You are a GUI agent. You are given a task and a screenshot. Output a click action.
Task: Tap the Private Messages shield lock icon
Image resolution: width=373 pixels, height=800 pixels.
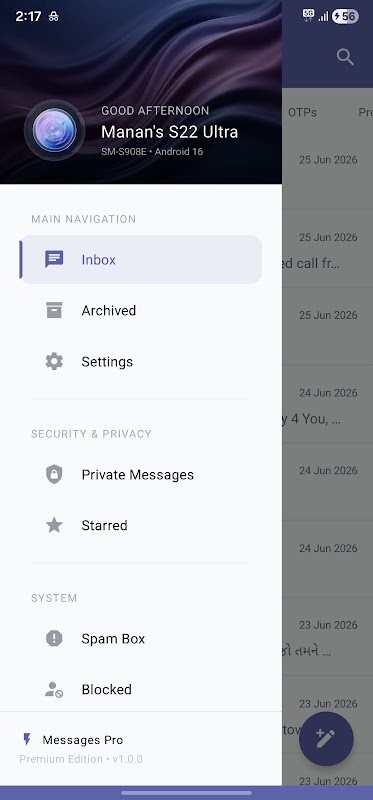pos(54,474)
